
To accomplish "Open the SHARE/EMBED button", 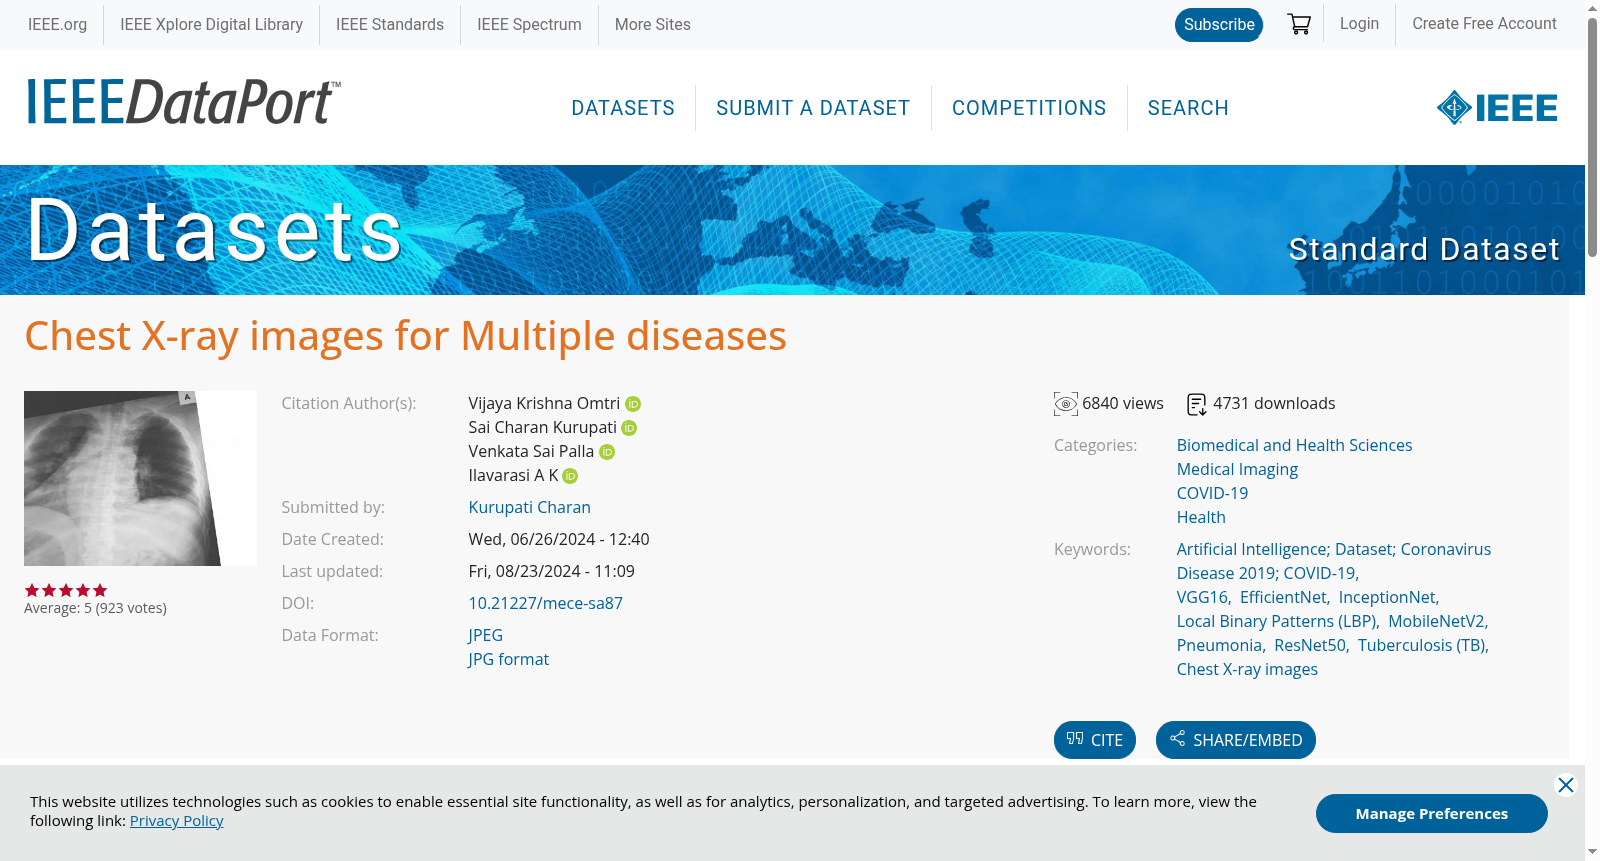I will tap(1236, 740).
